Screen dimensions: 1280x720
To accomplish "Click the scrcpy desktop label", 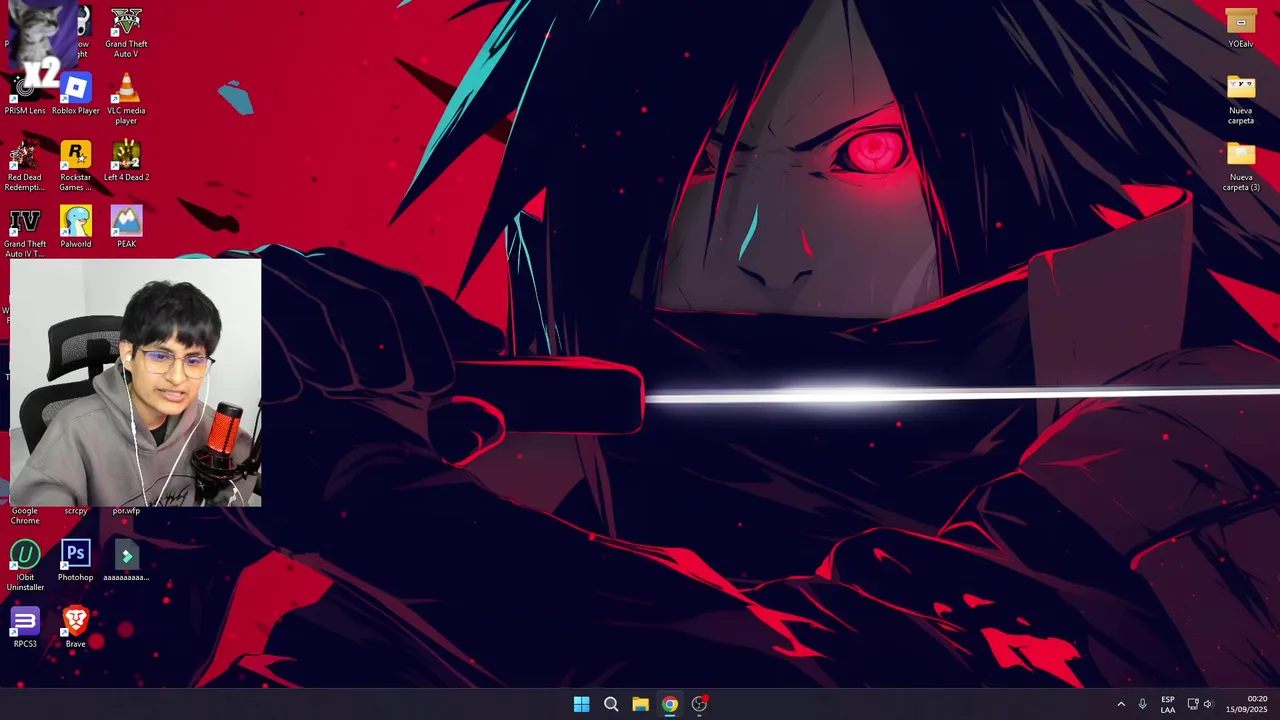I will click(75, 511).
